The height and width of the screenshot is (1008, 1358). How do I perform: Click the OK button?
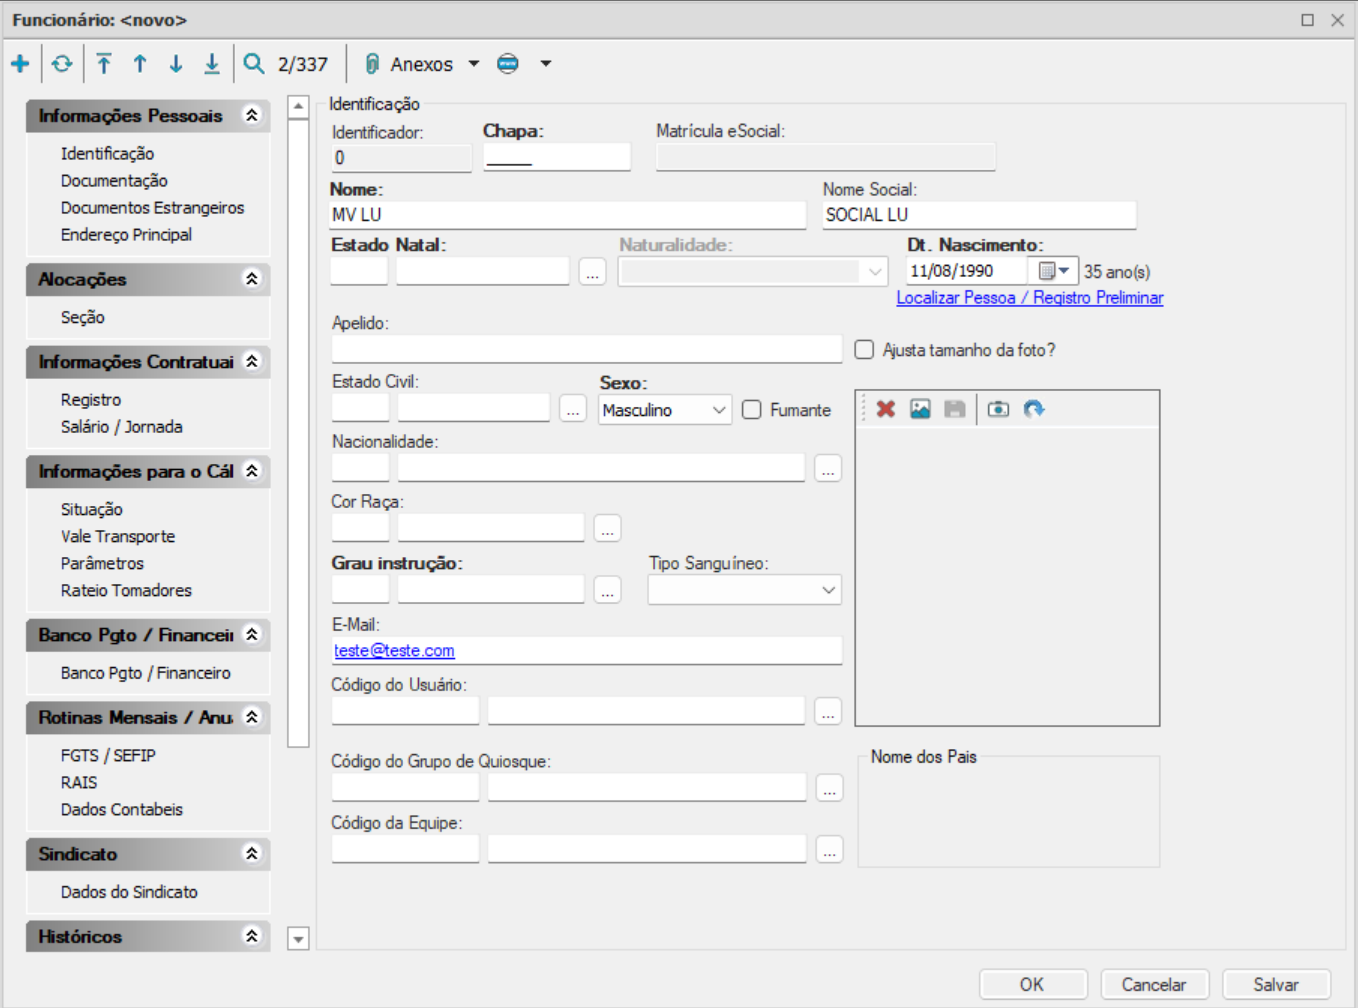(x=1032, y=984)
